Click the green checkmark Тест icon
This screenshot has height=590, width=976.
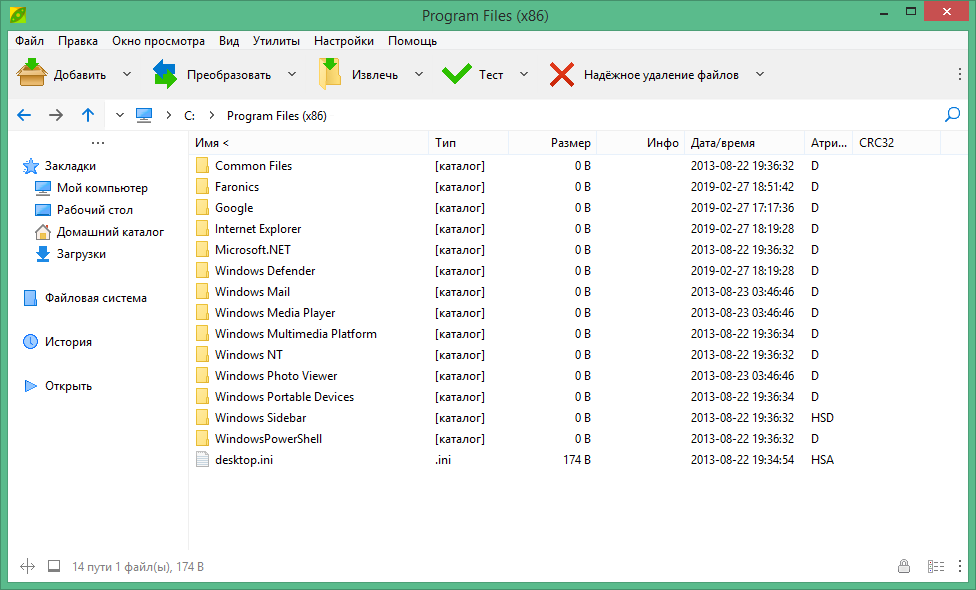[x=457, y=74]
